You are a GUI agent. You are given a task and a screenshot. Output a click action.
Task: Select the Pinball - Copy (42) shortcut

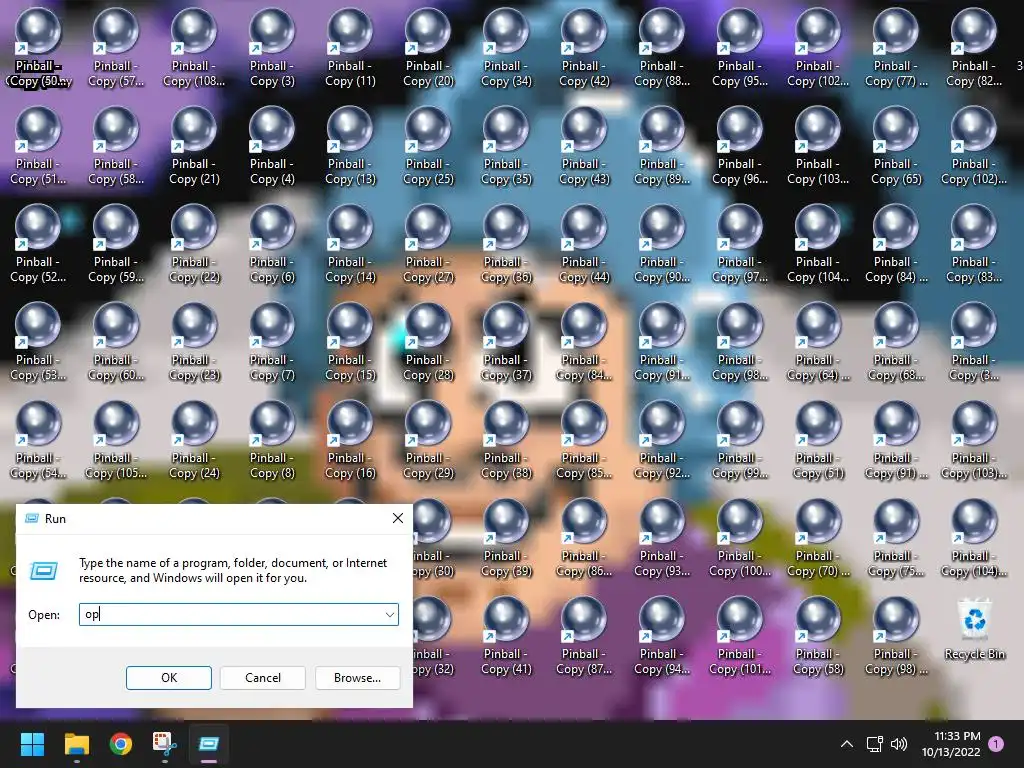[x=584, y=48]
